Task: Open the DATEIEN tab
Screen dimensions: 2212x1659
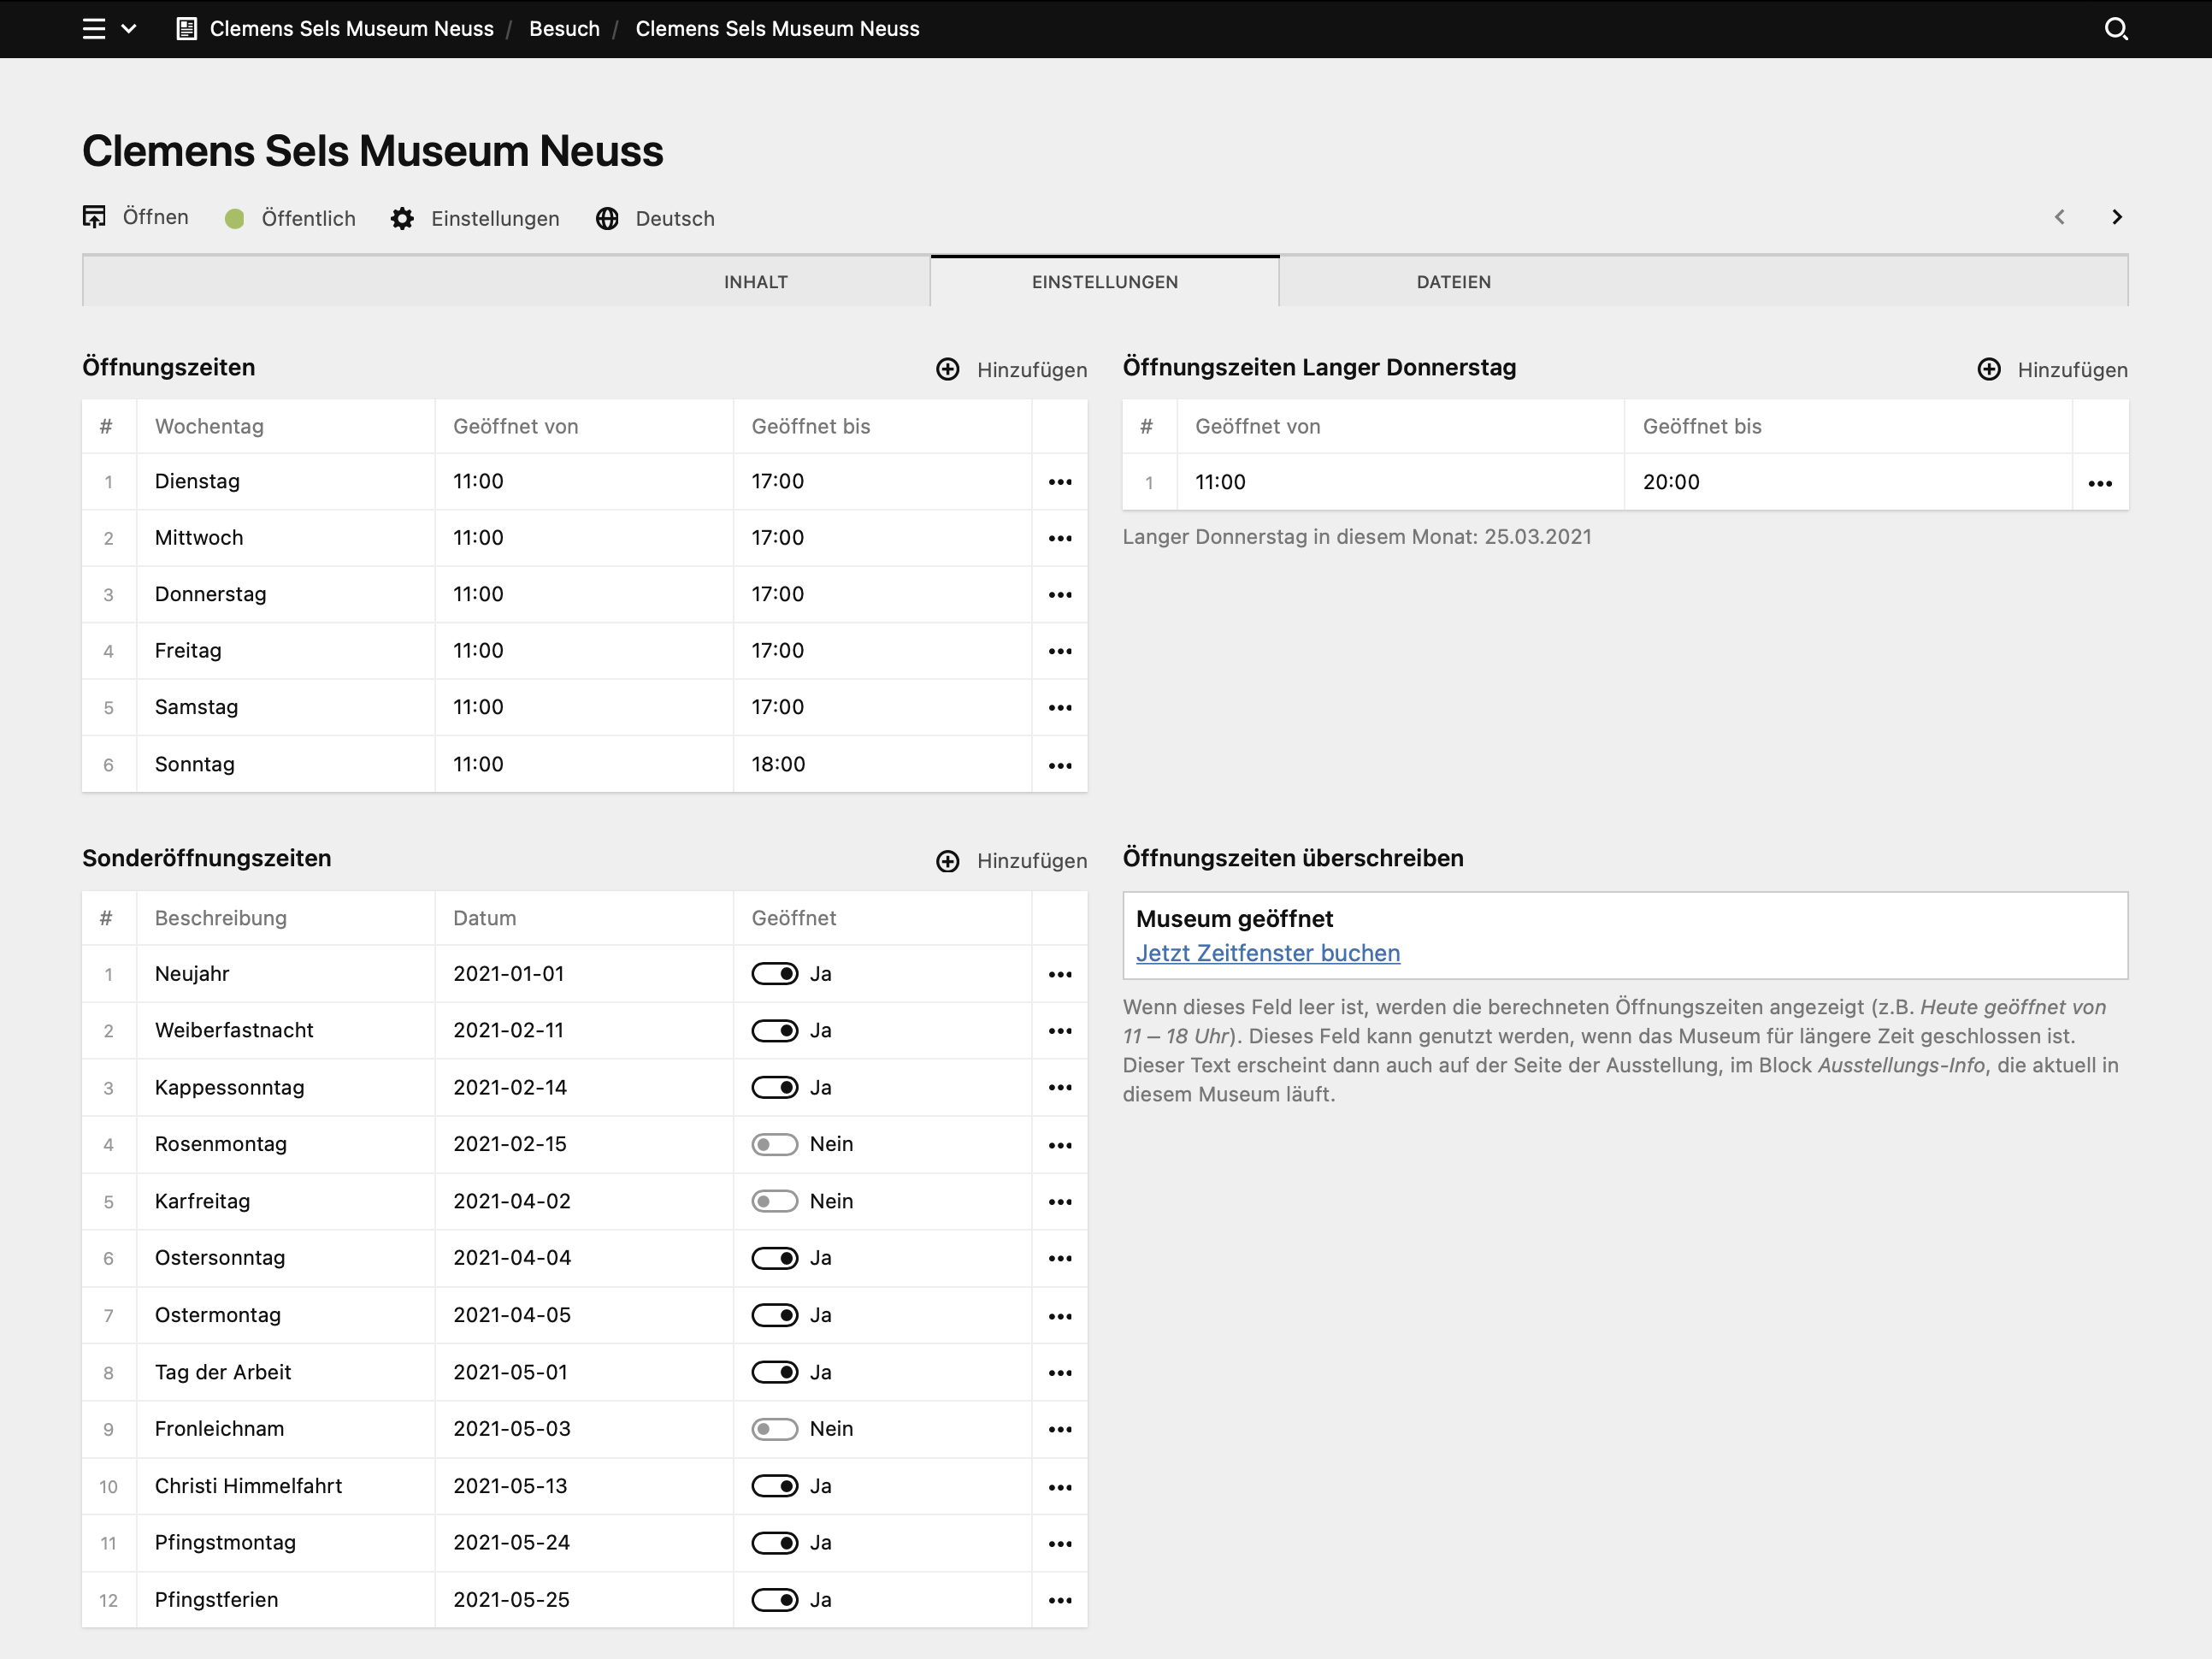Action: pyautogui.click(x=1453, y=281)
